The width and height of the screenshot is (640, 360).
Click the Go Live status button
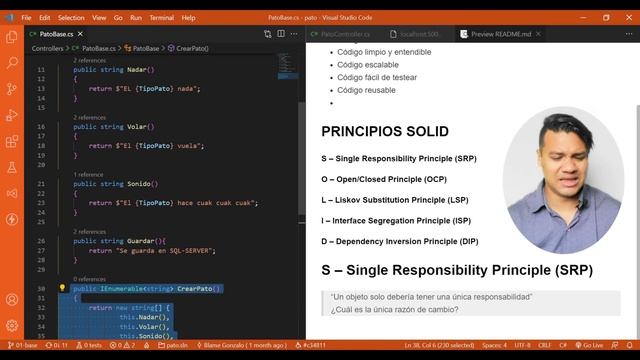[589, 345]
